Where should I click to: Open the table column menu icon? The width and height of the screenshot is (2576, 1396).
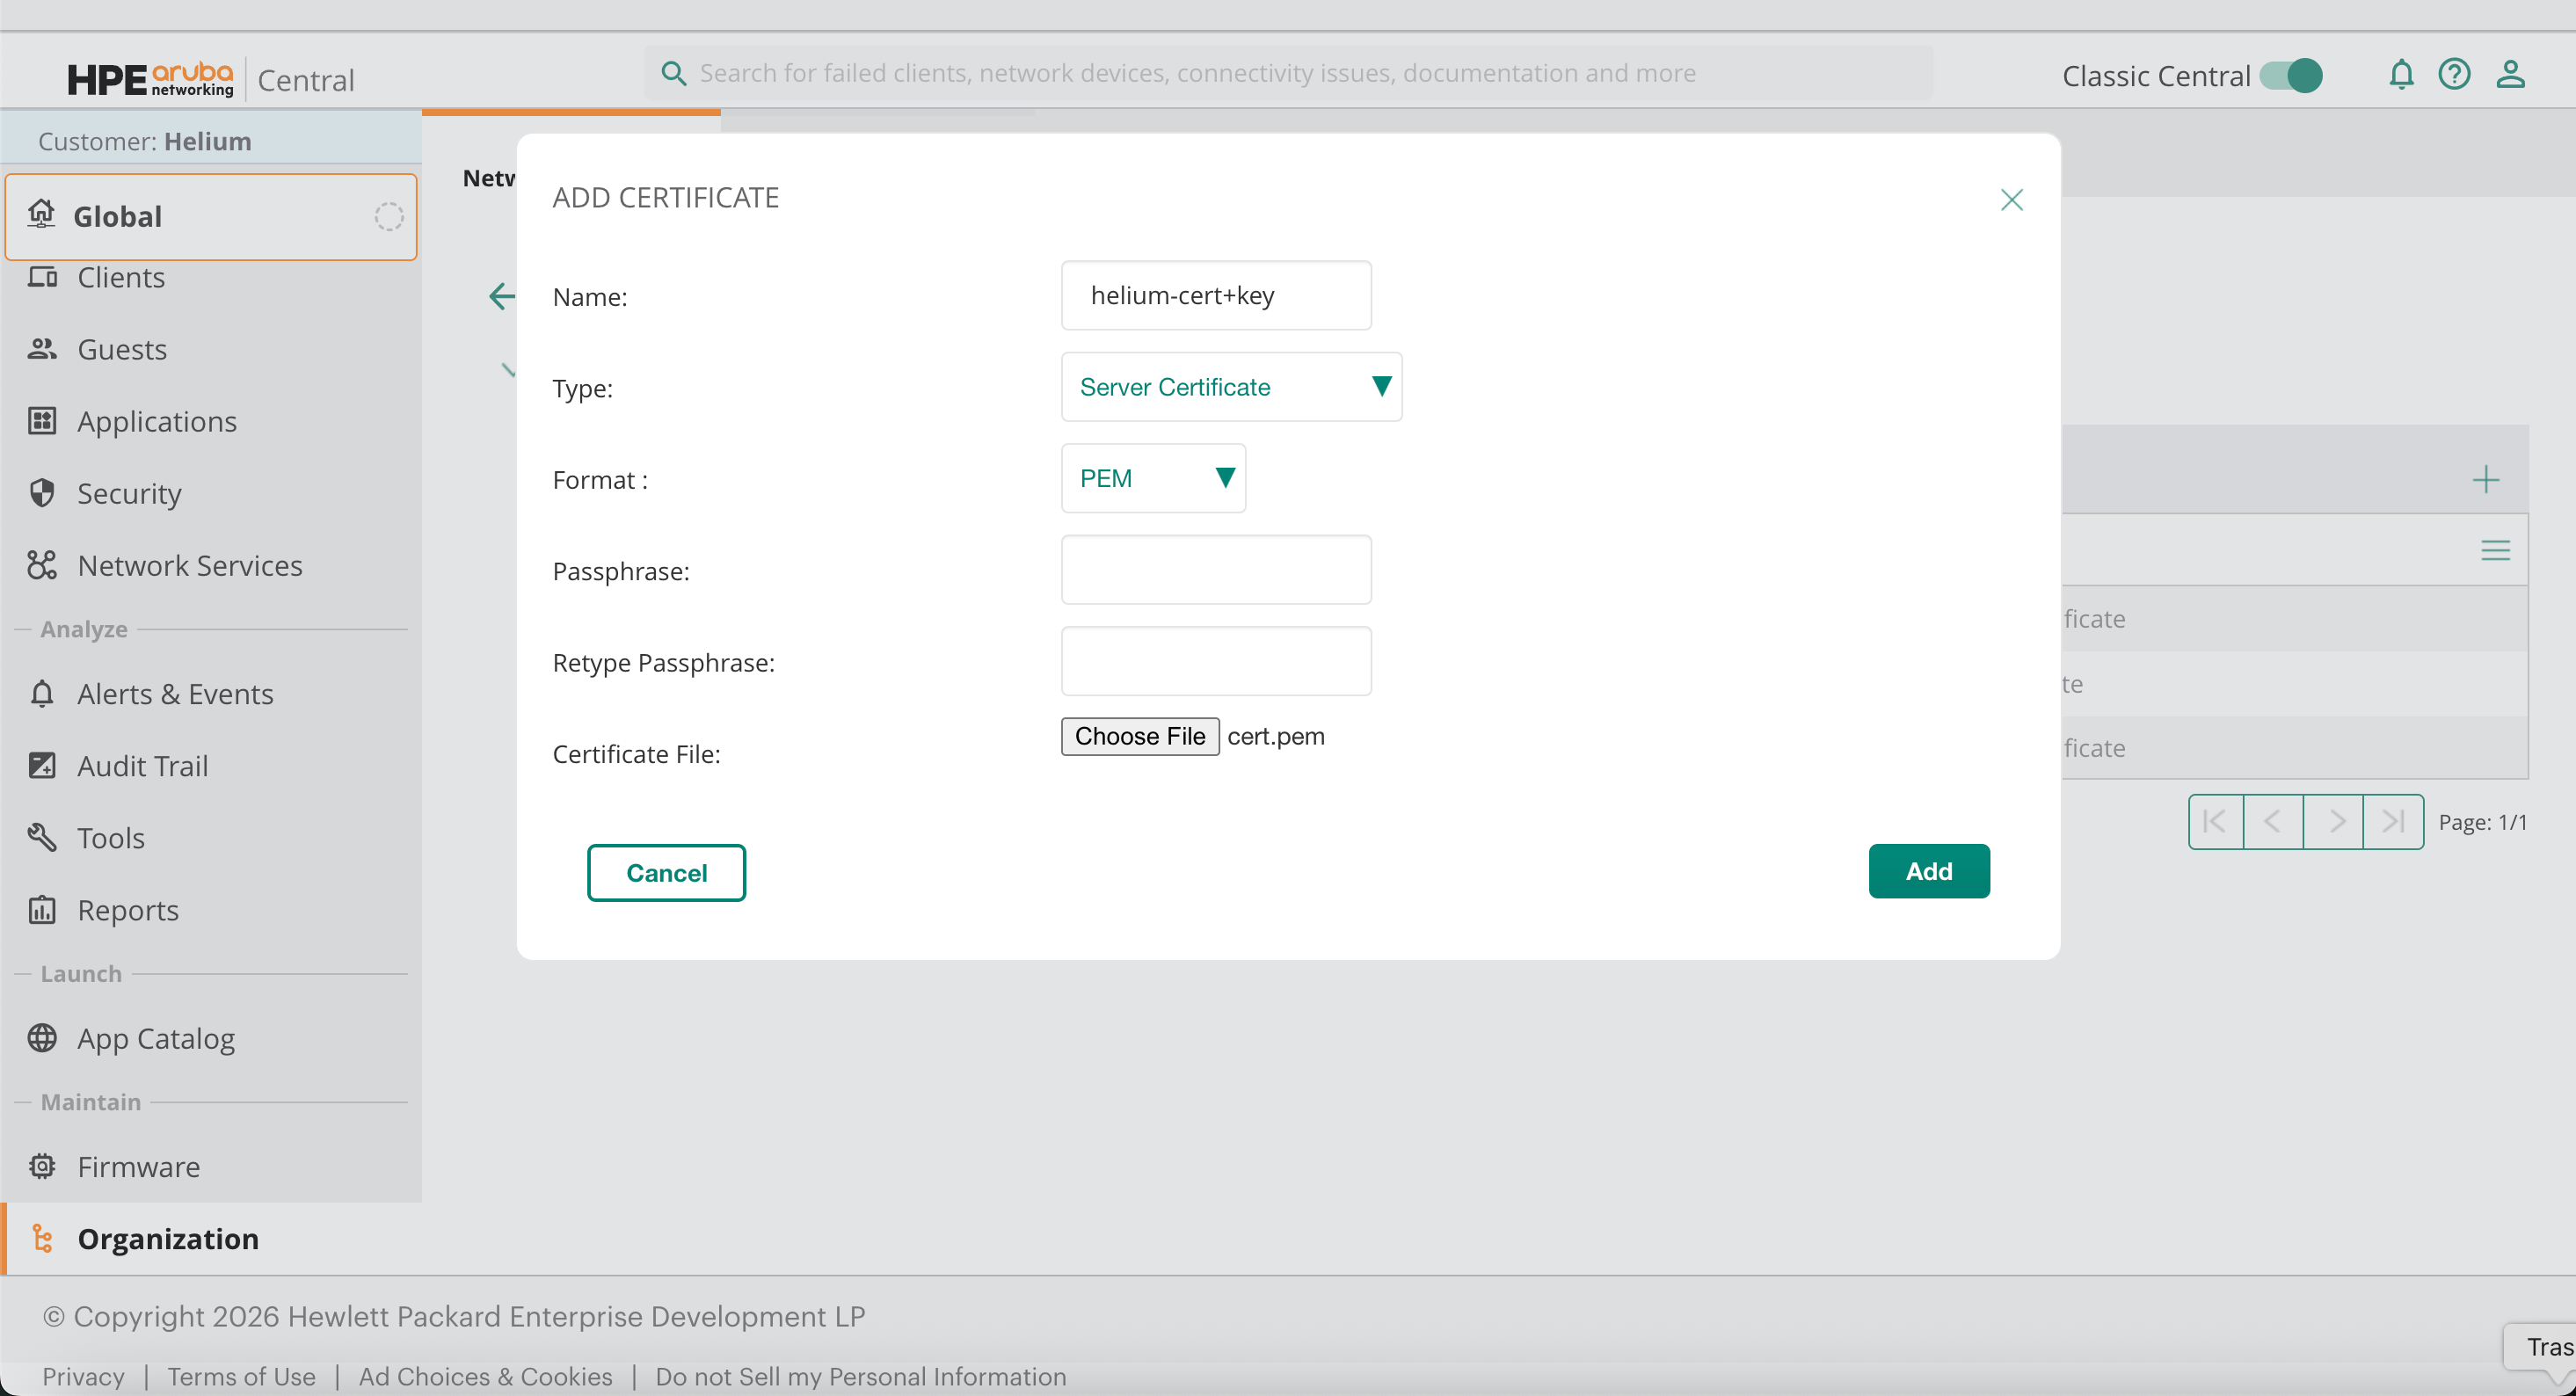[2495, 550]
